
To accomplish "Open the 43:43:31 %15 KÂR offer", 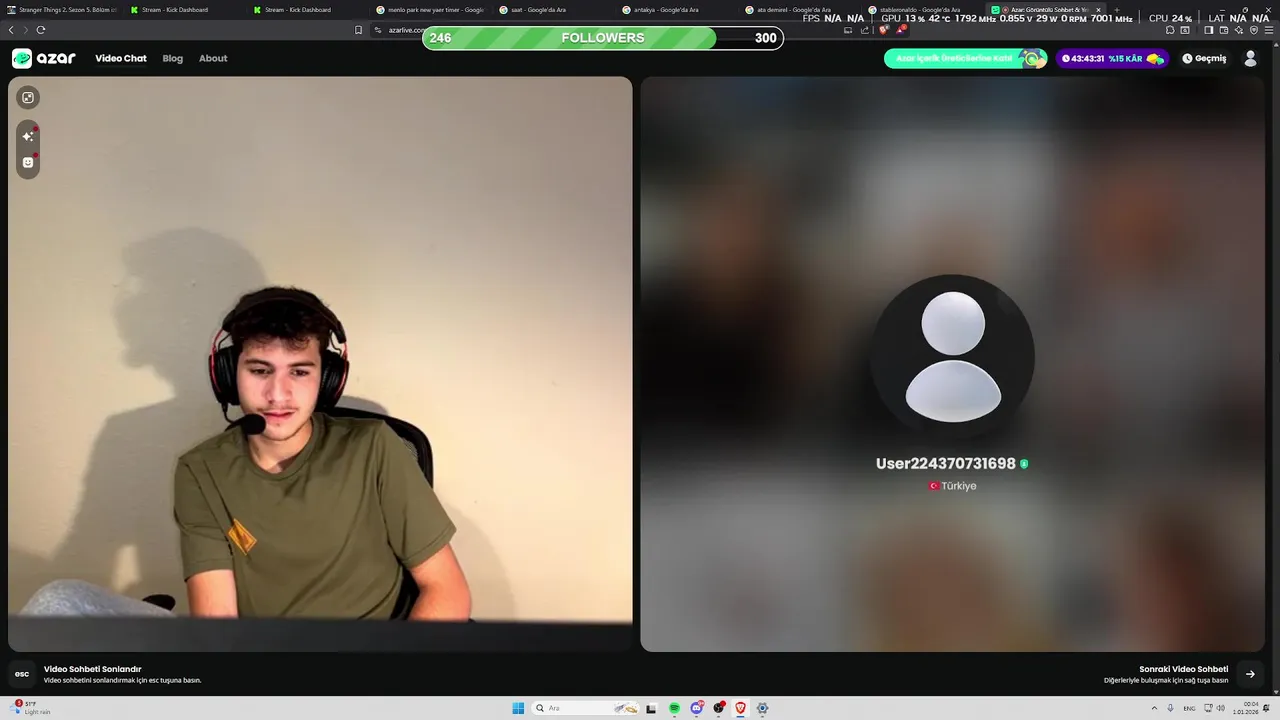I will tap(1113, 58).
